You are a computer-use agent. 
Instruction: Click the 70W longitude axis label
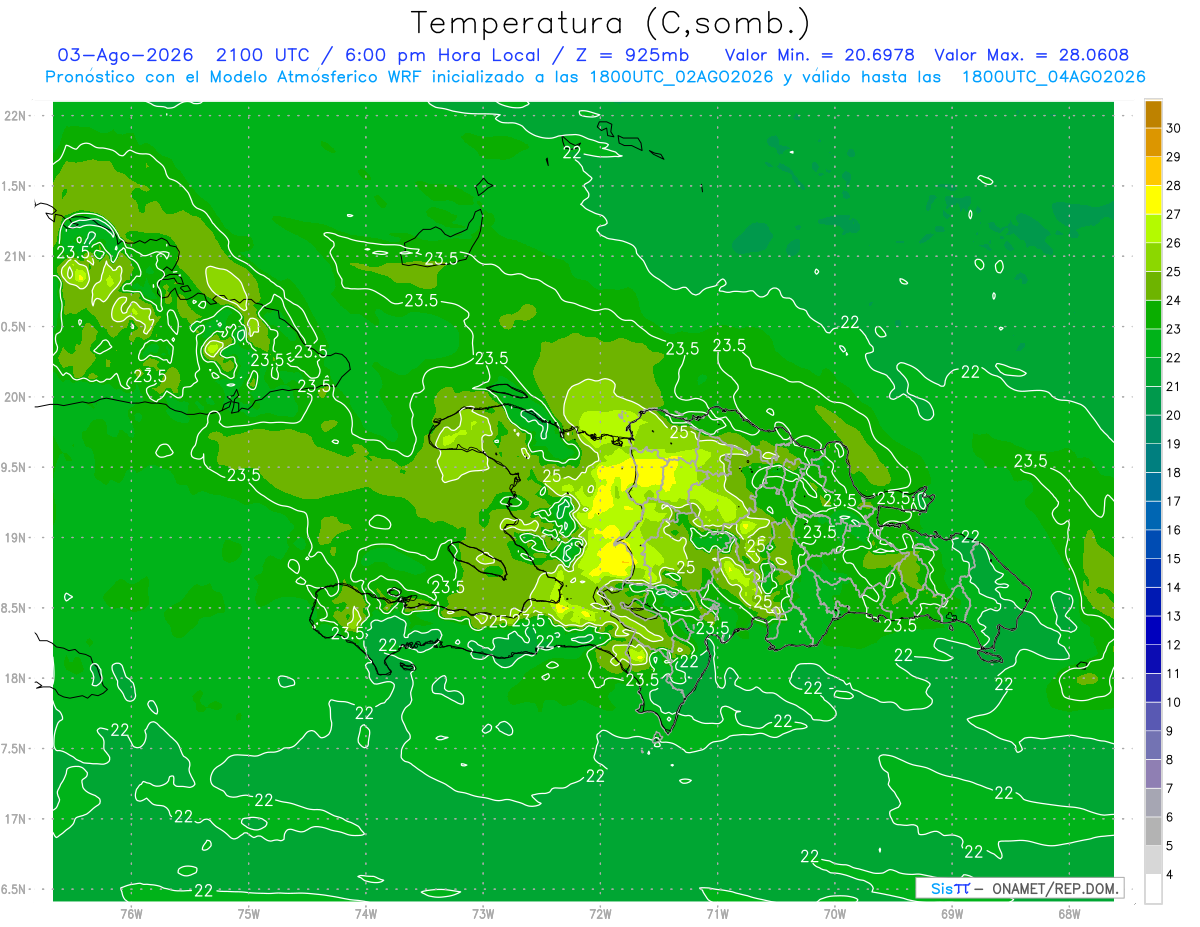(835, 914)
